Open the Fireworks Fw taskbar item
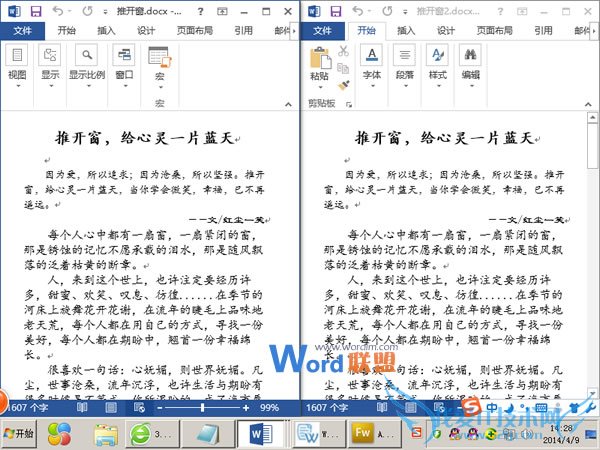The image size is (600, 450). [x=374, y=433]
